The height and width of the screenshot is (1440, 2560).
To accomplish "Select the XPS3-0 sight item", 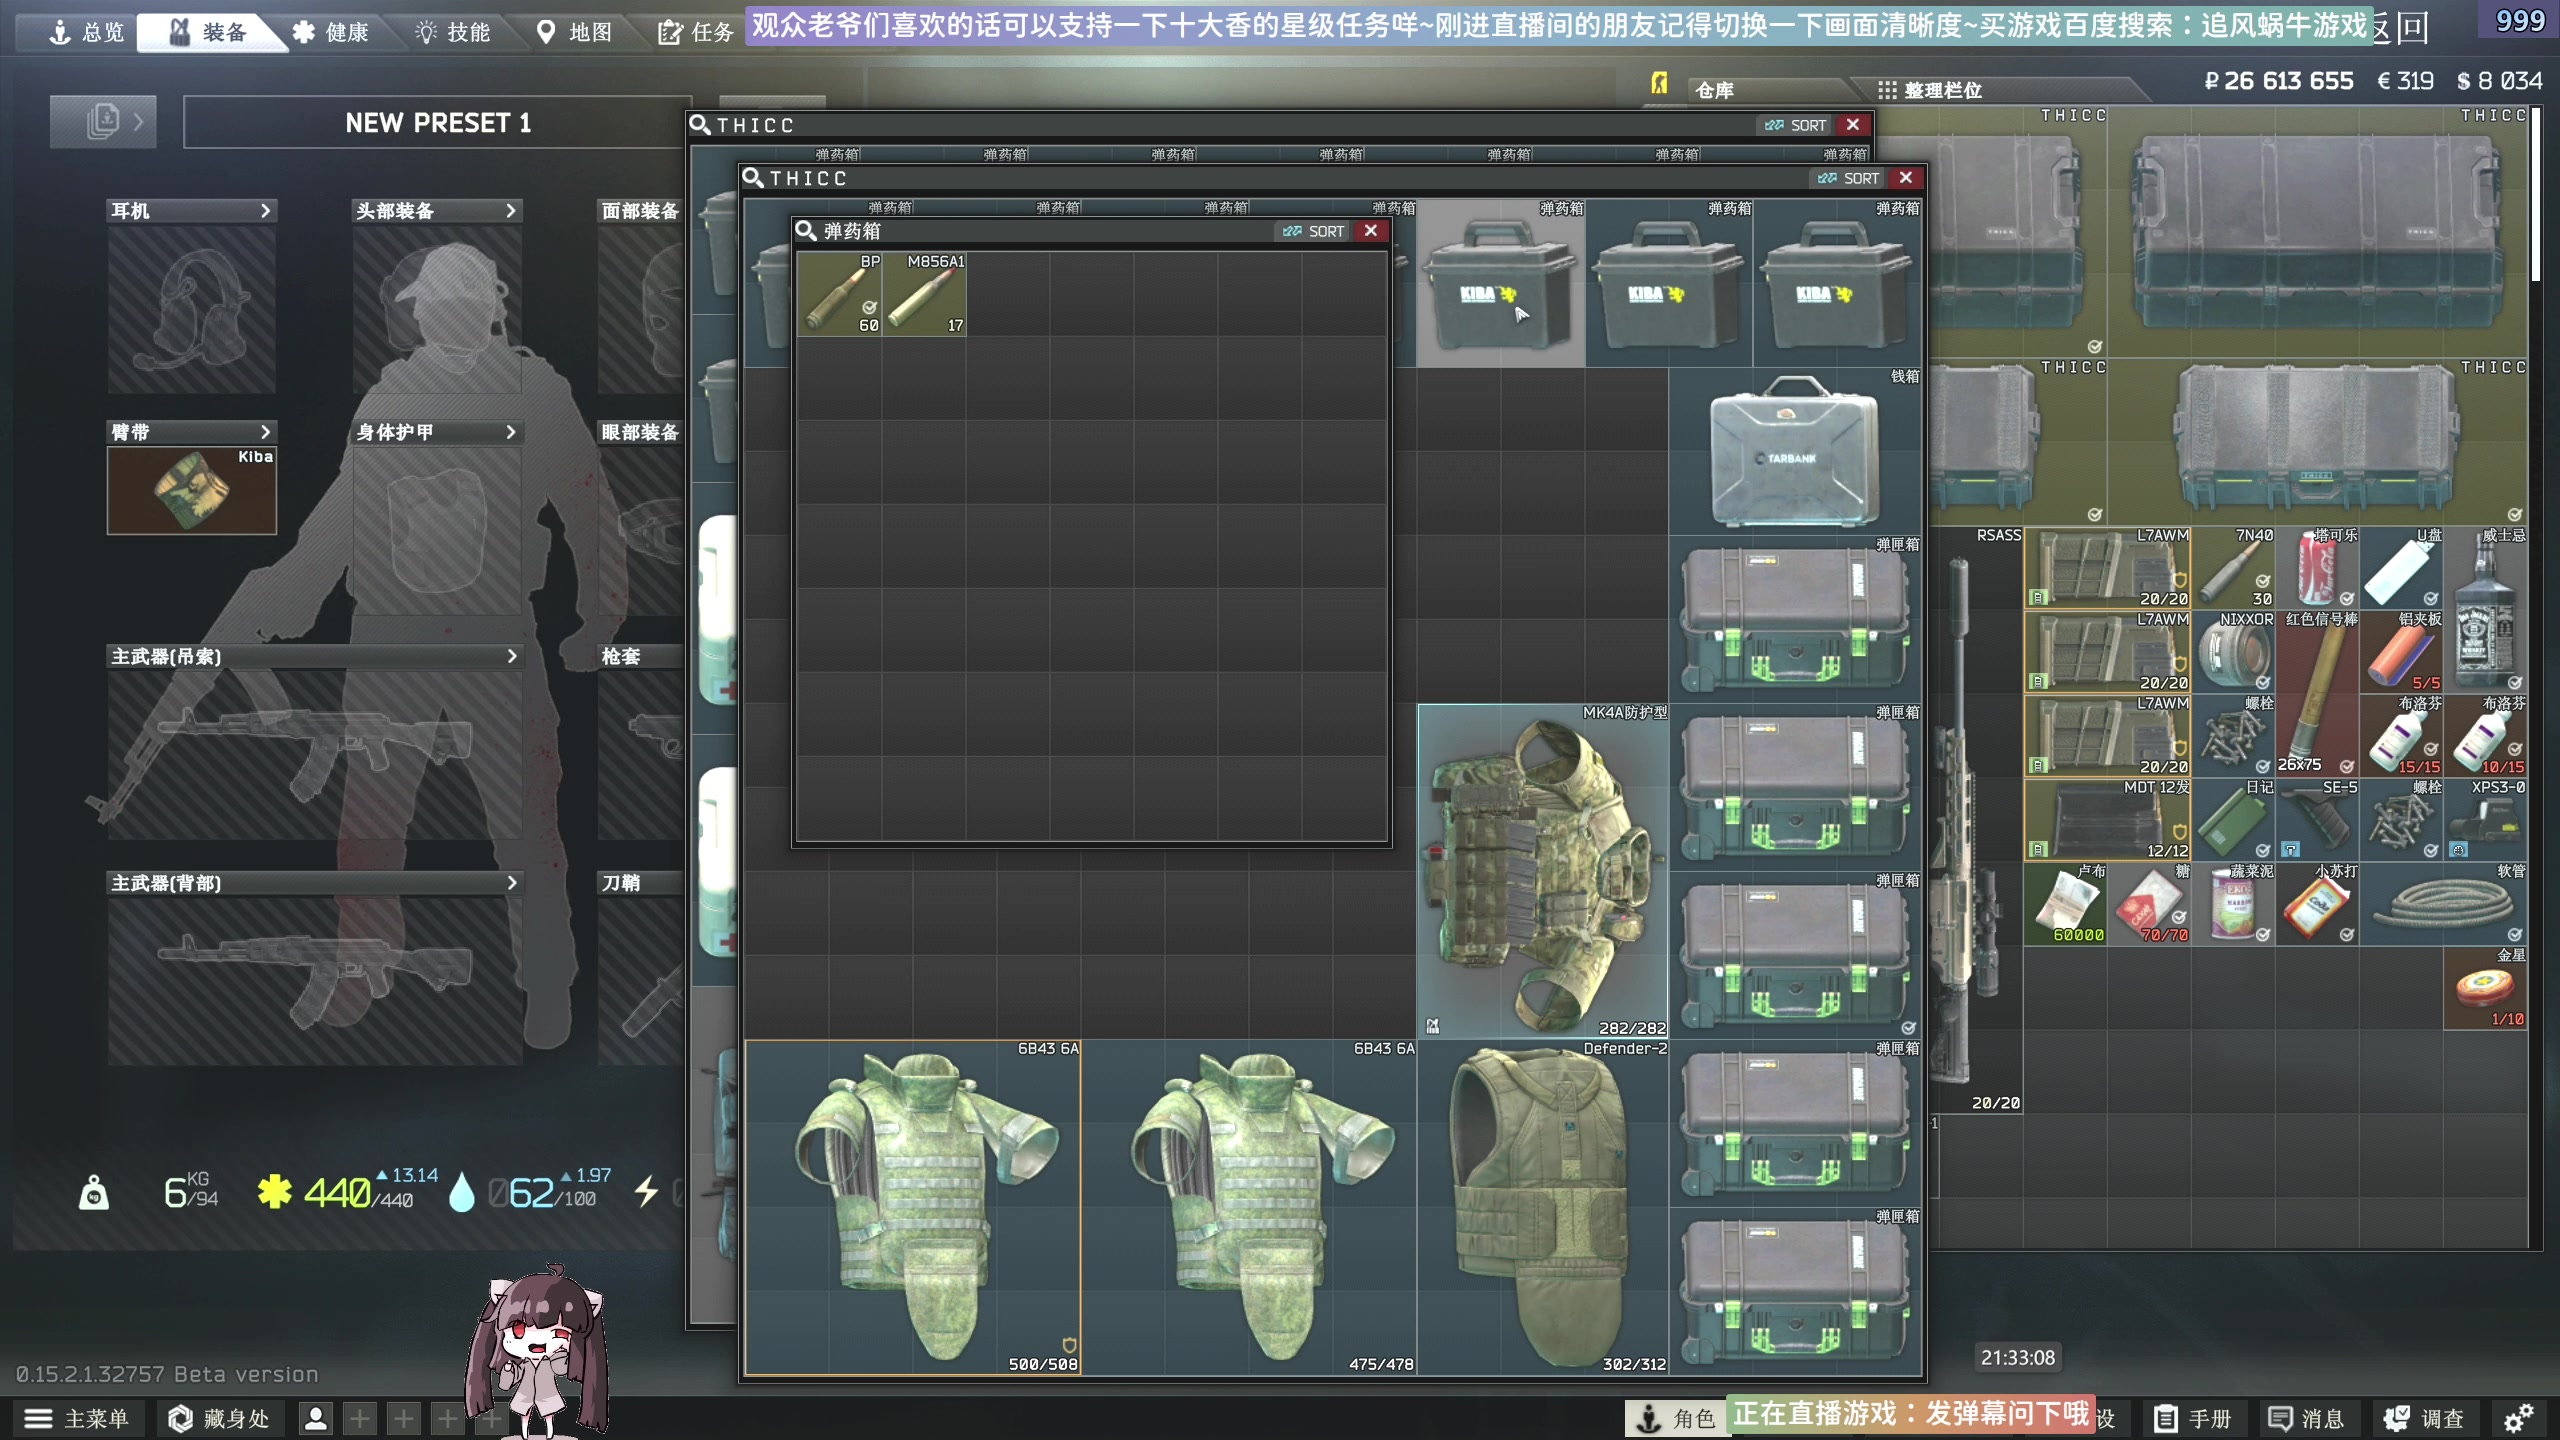I will click(2486, 819).
